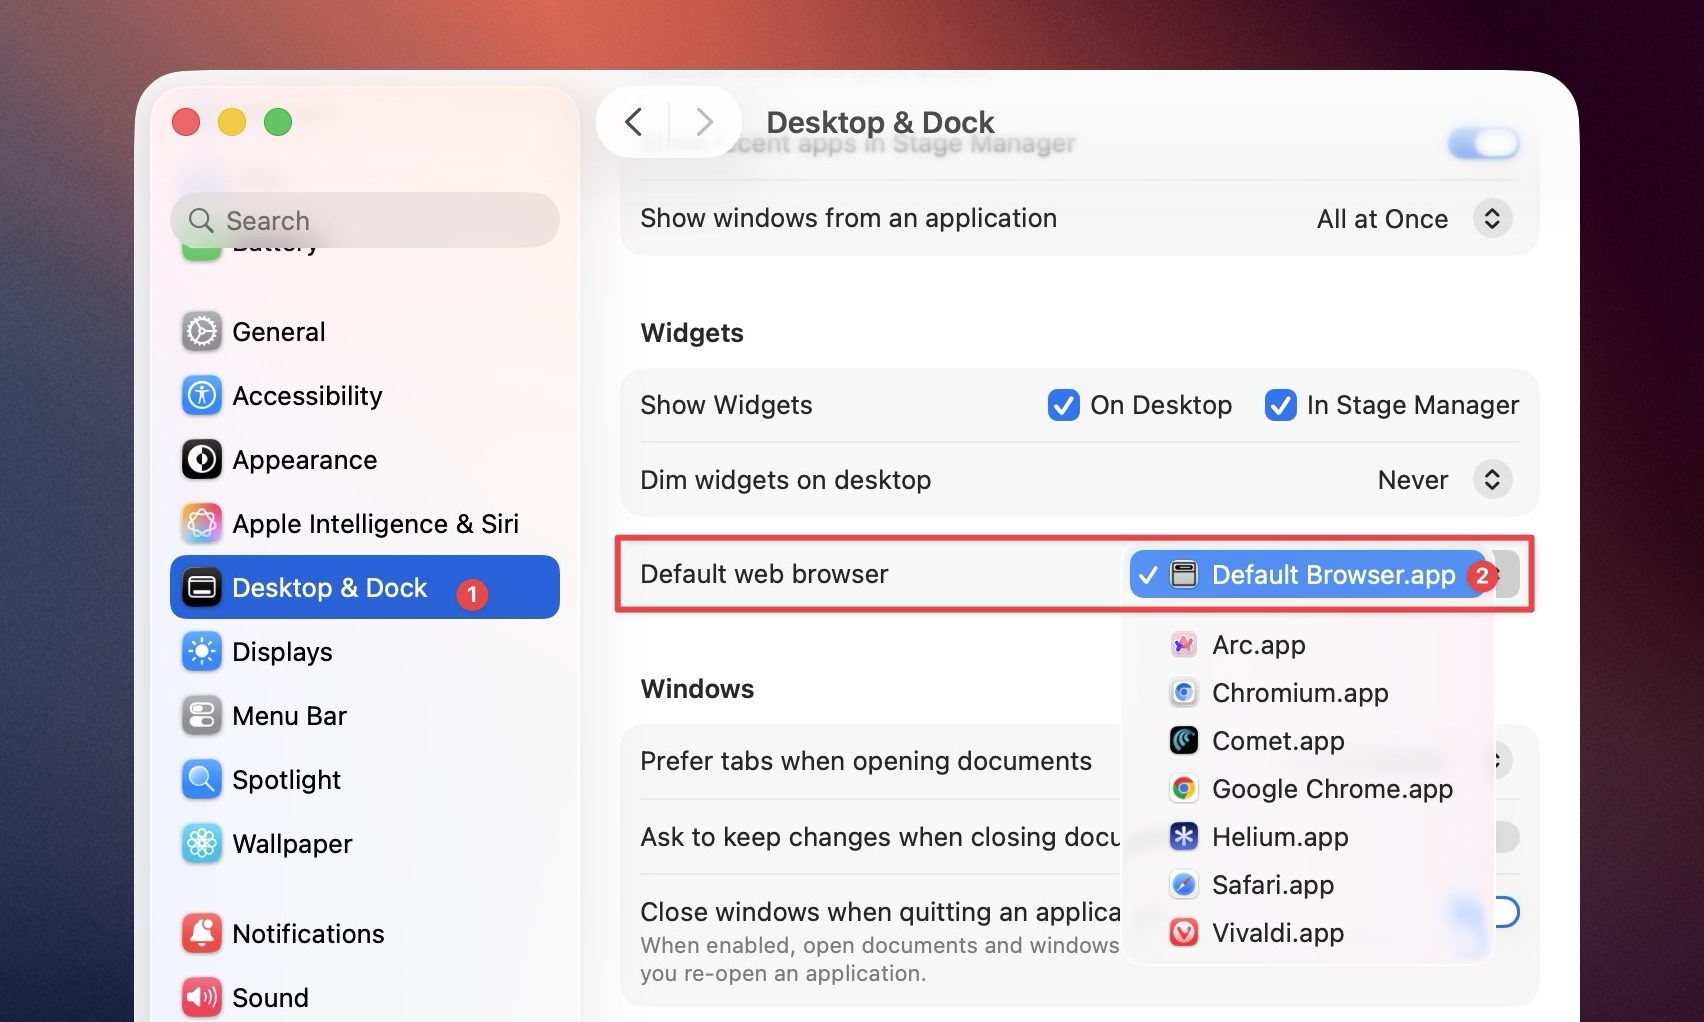Click the Google Chrome icon in list

1184,789
